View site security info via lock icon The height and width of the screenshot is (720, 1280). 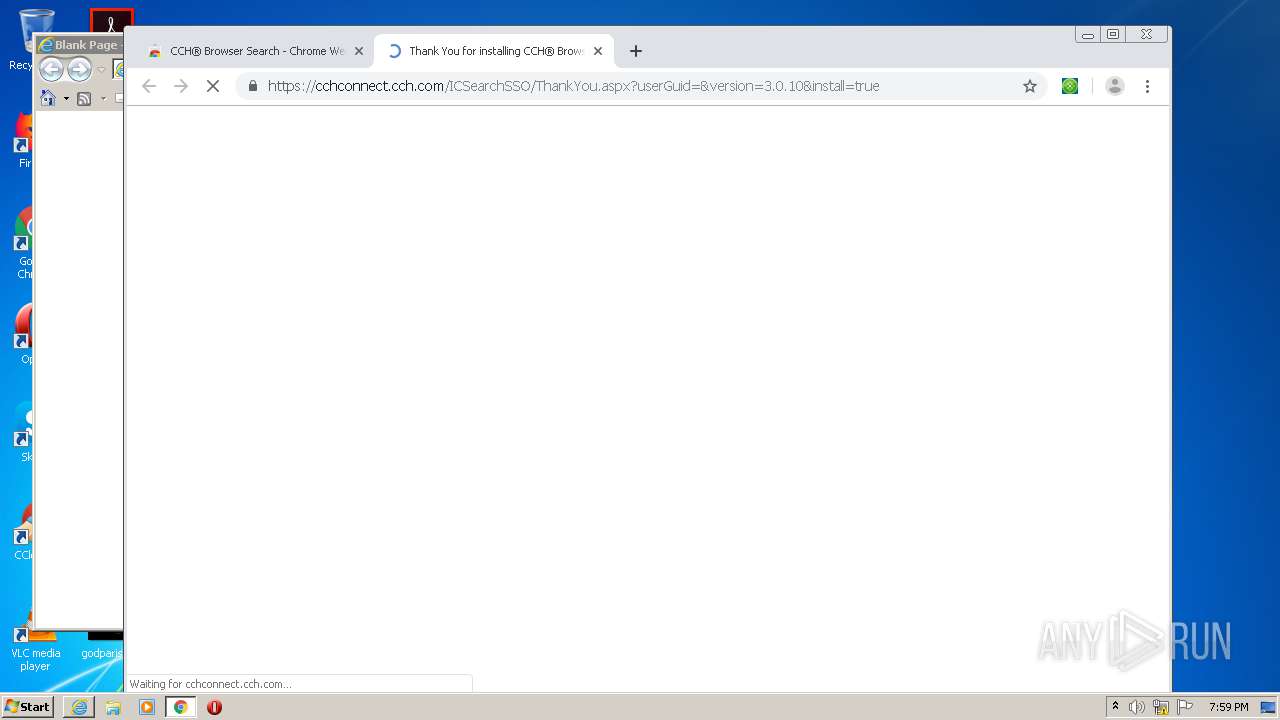click(253, 86)
